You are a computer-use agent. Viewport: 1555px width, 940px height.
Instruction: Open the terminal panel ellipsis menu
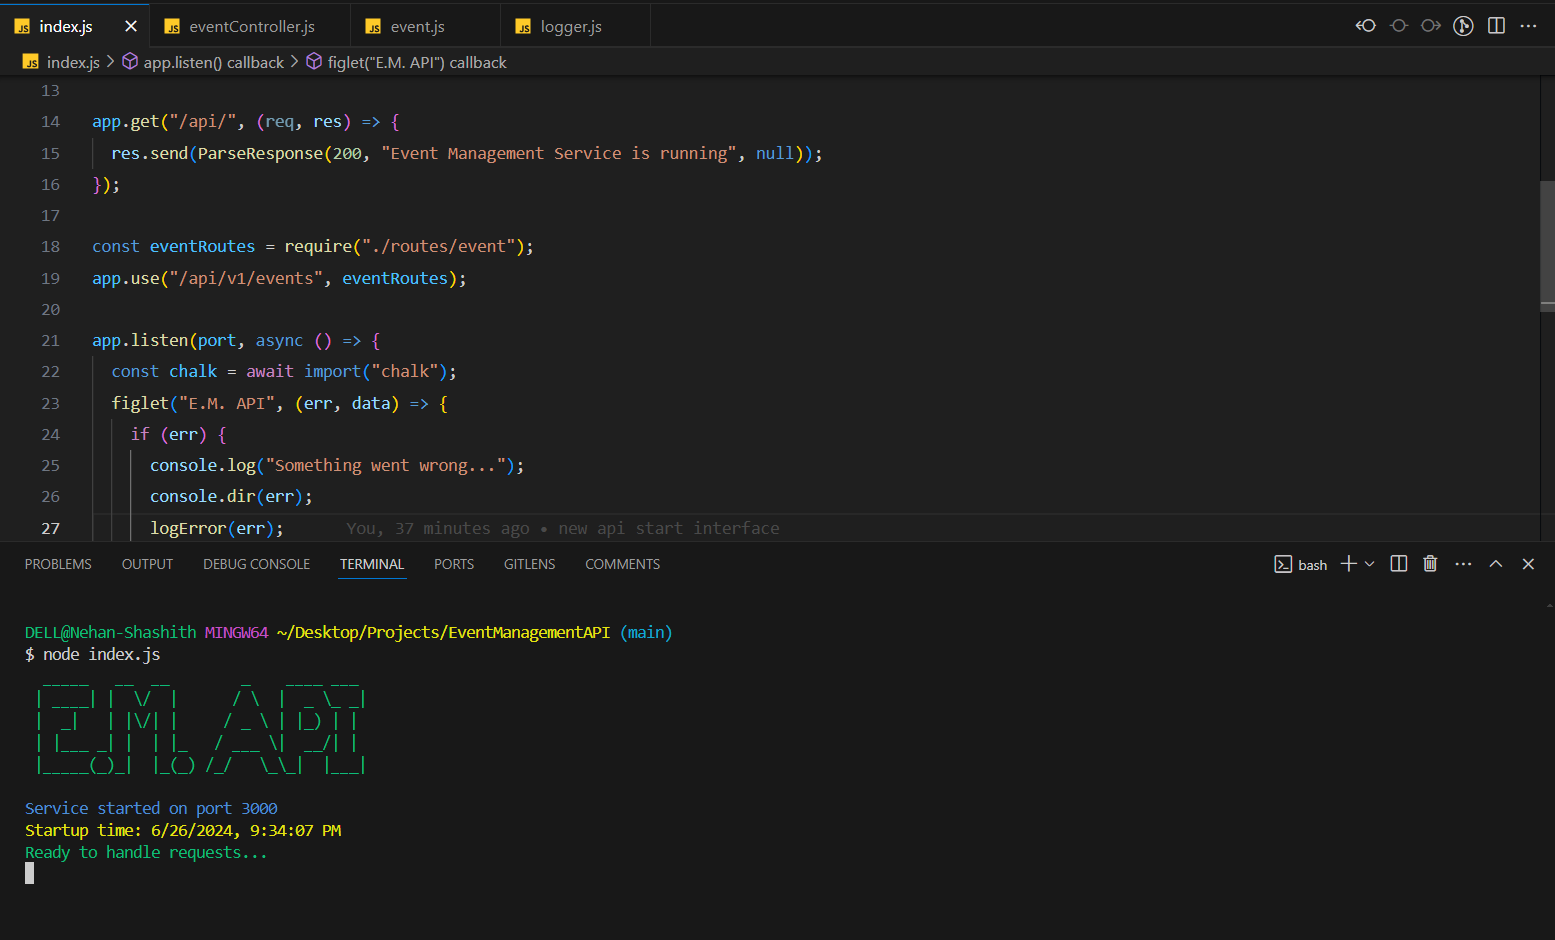coord(1463,564)
